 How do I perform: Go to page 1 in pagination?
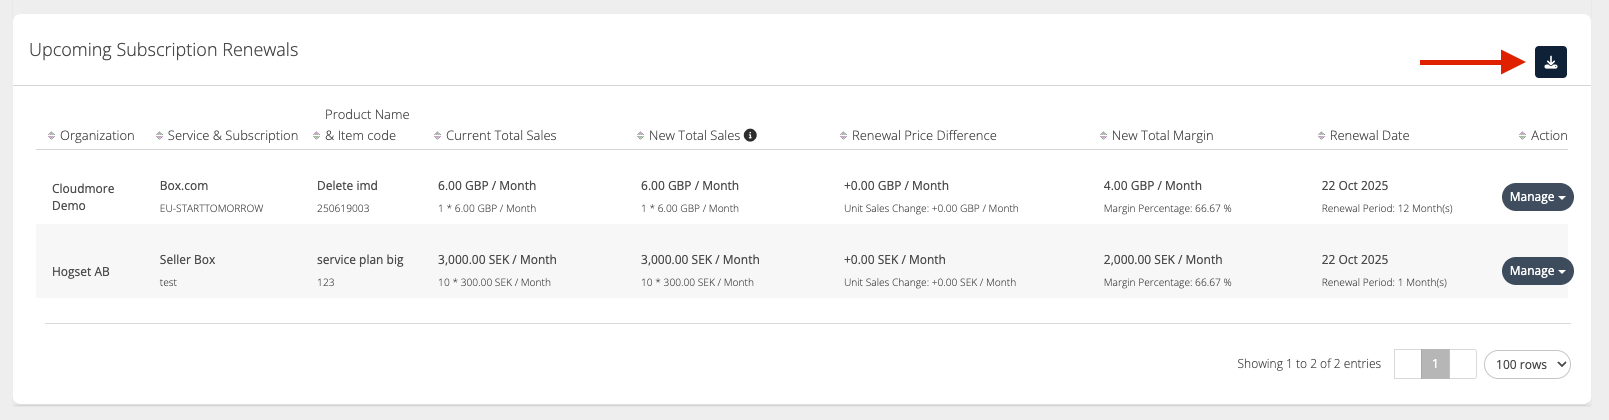(1435, 364)
